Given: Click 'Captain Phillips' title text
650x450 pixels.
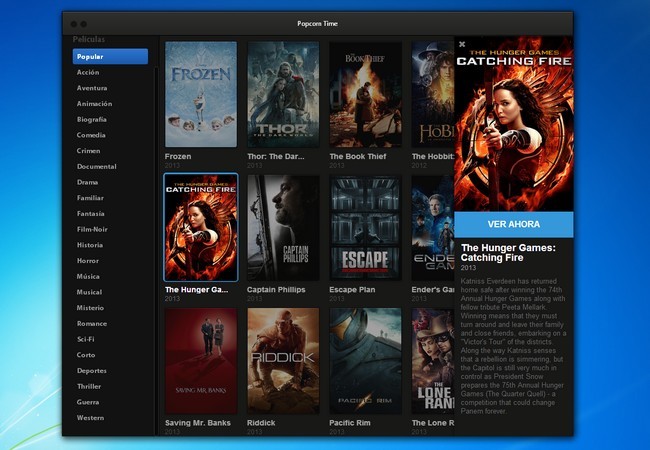Looking at the screenshot, I should tap(276, 290).
